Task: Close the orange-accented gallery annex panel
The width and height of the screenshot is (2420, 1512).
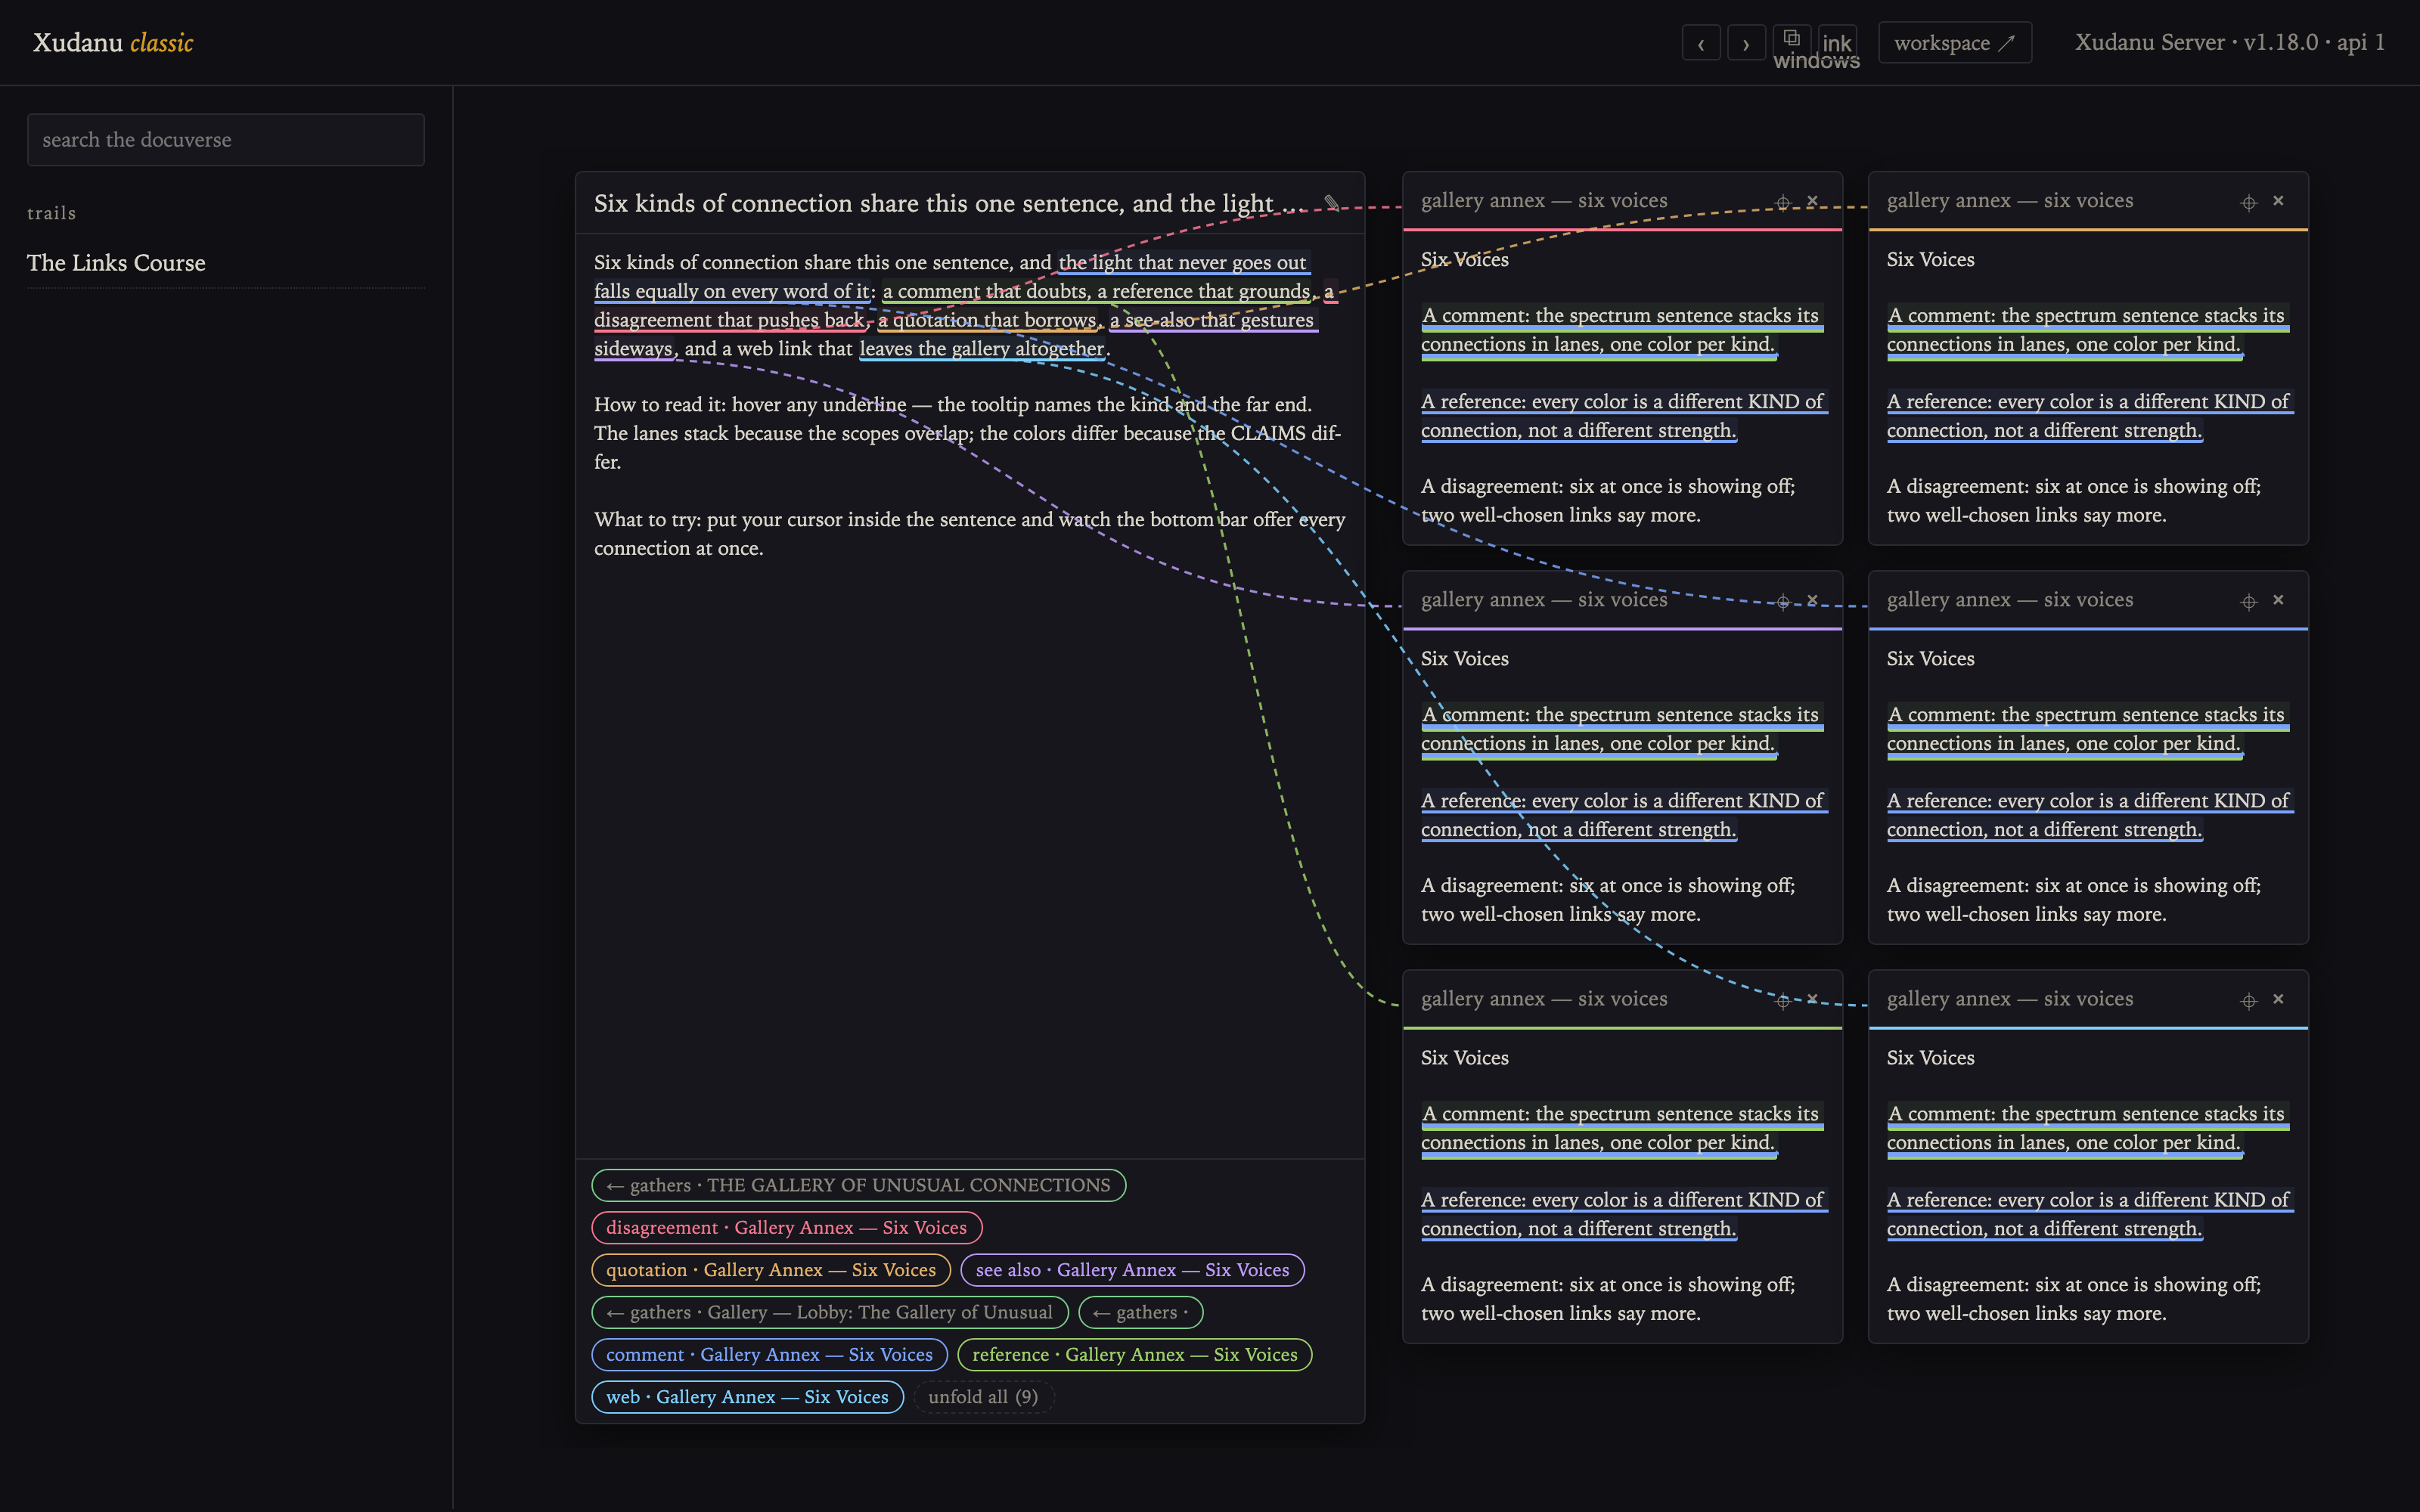Action: point(2278,201)
